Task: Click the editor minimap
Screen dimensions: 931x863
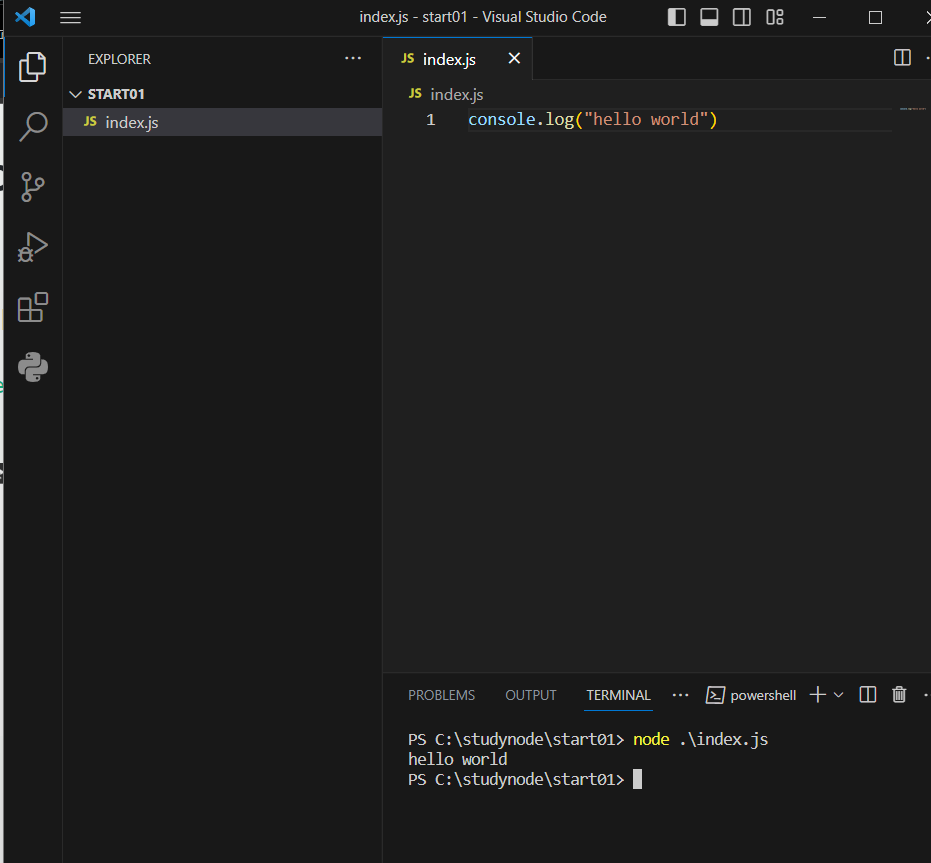Action: (x=913, y=109)
